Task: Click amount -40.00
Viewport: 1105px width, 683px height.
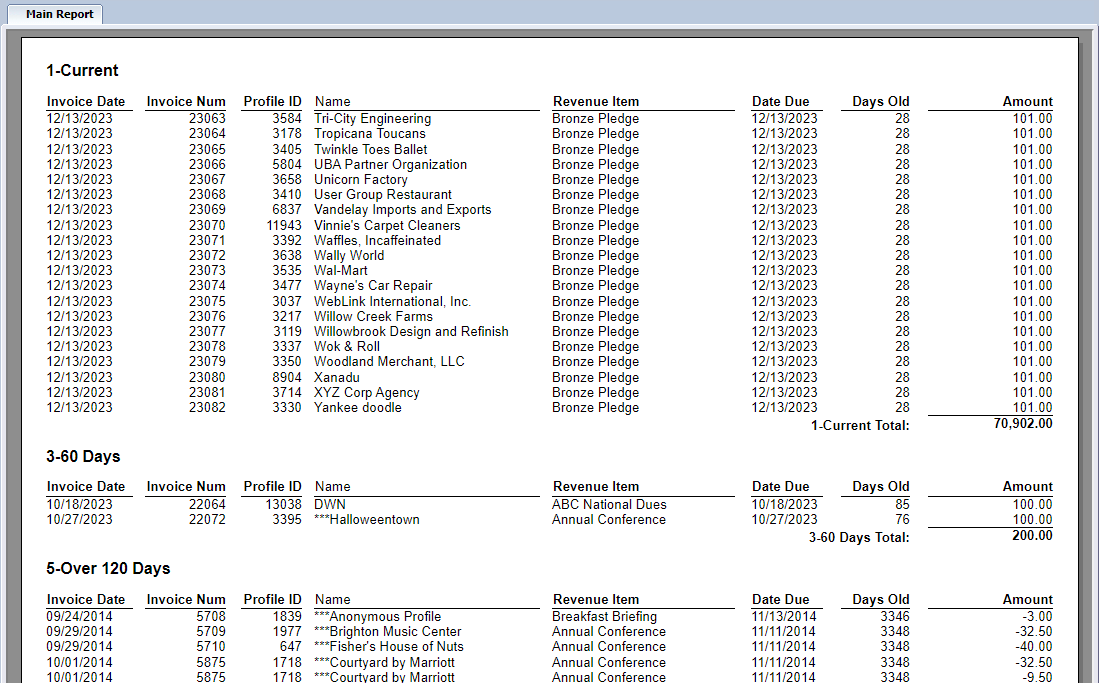Action: pyautogui.click(x=1034, y=646)
